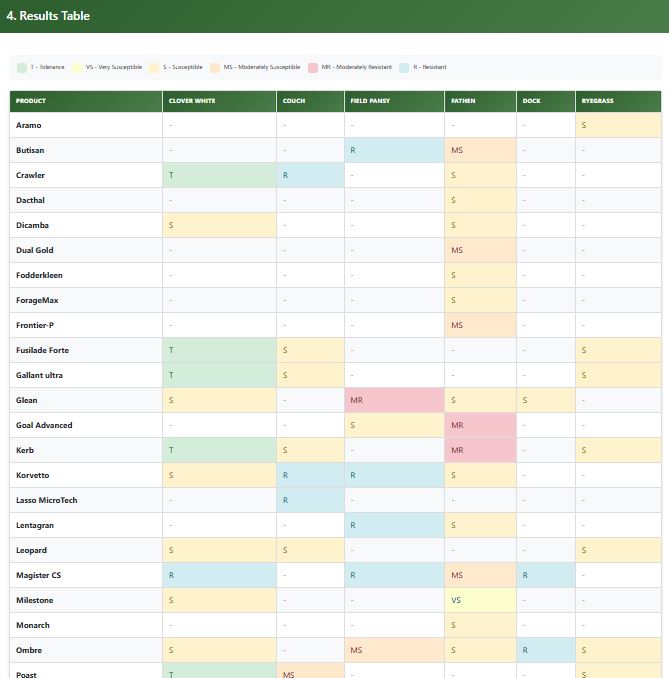The height and width of the screenshot is (678, 669).
Task: Click Dicamba's Clover White S cell
Action: point(219,225)
